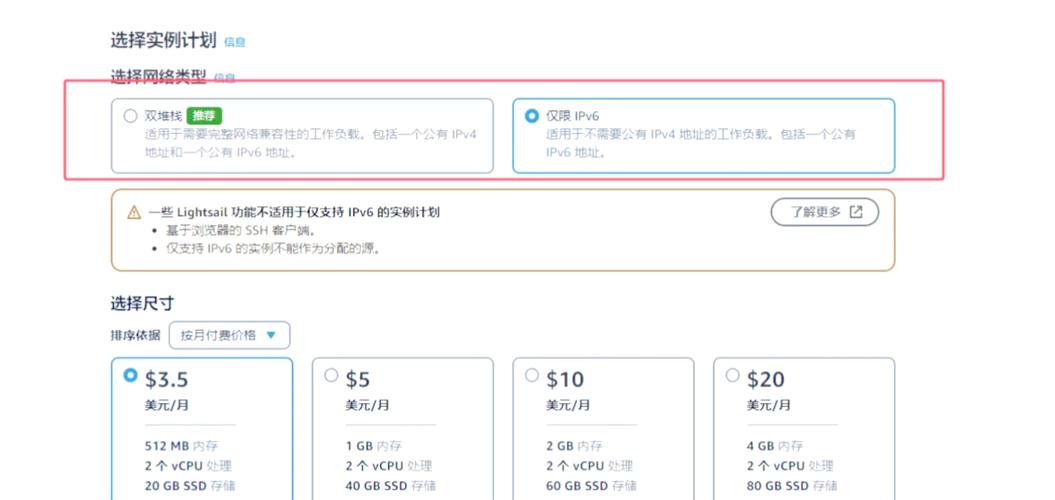Select the 双堆栈 network radio button
The image size is (1055, 500).
point(131,116)
